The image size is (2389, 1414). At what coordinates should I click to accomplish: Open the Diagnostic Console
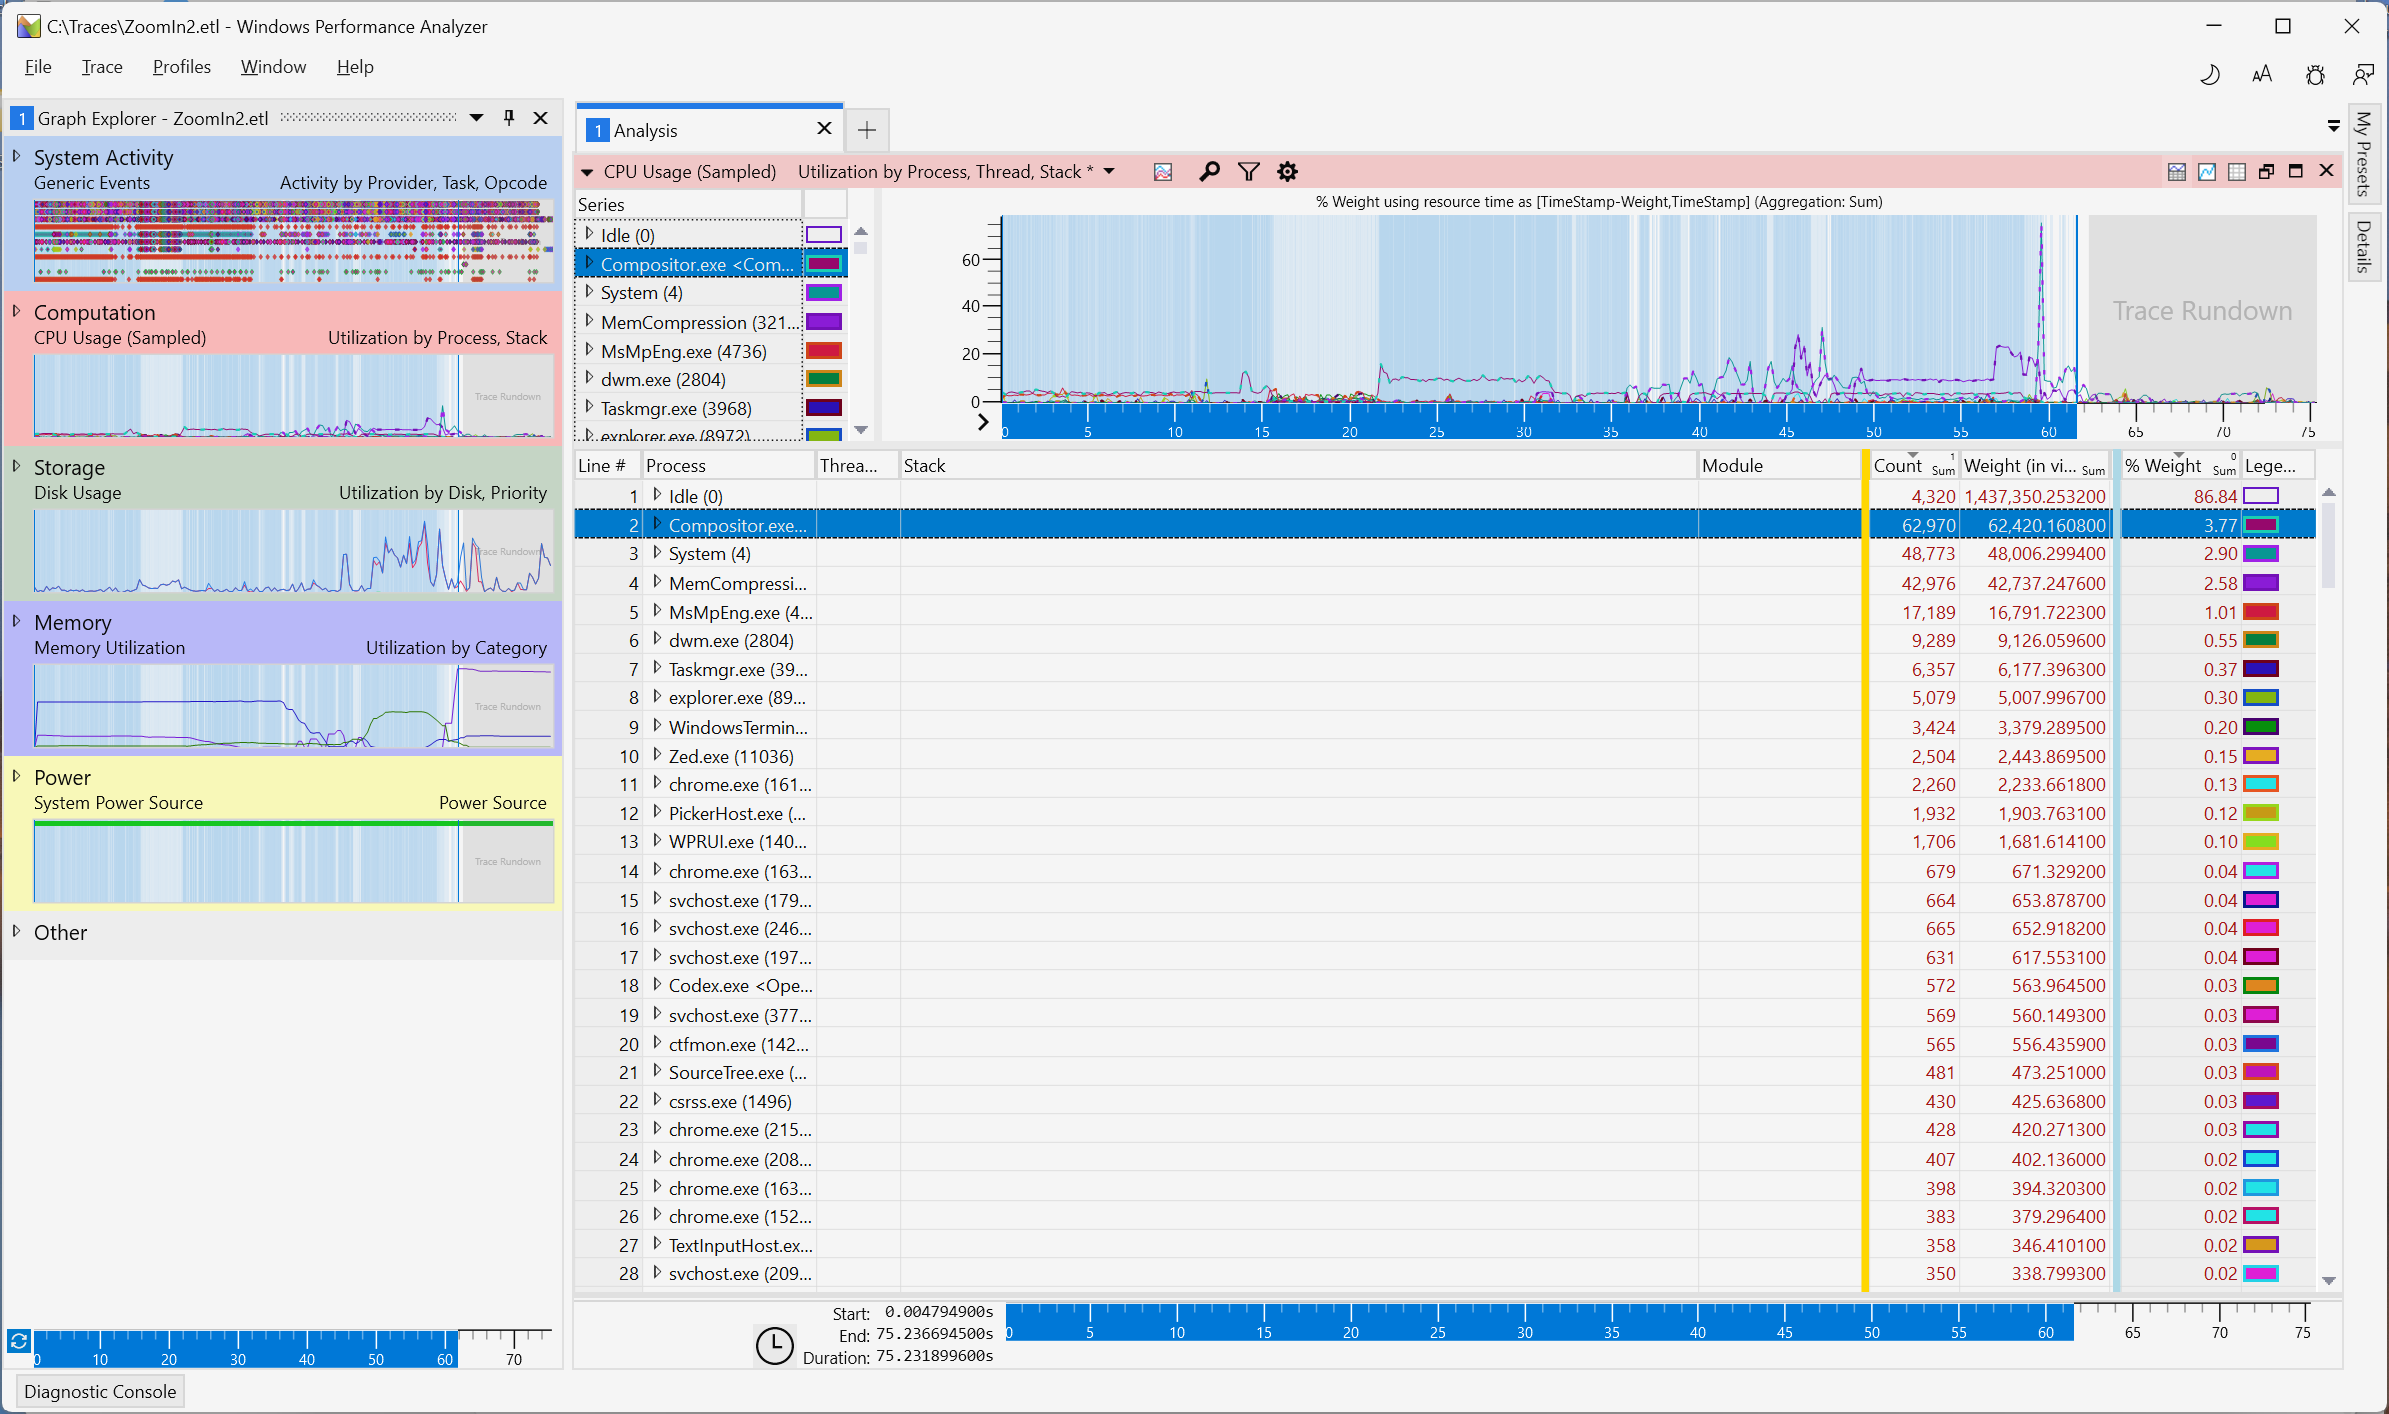(x=100, y=1391)
